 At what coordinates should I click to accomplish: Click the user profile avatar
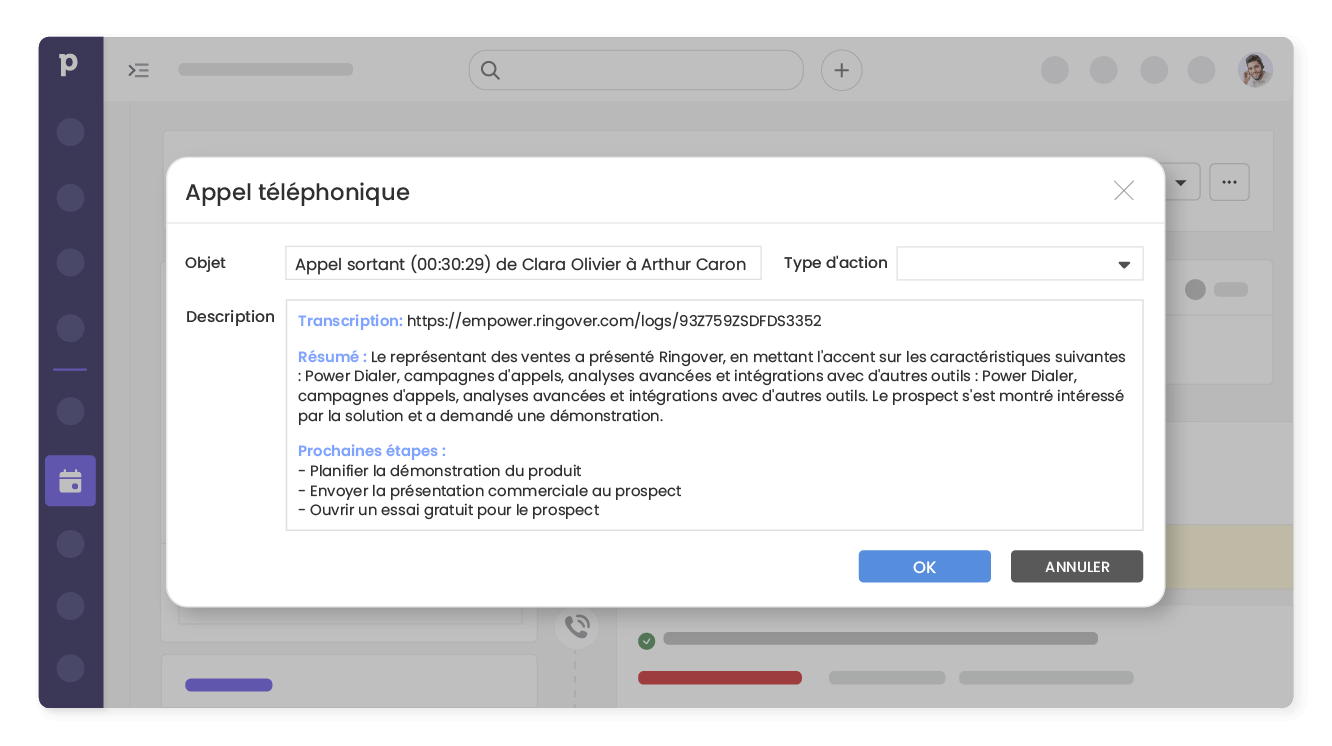(1255, 70)
